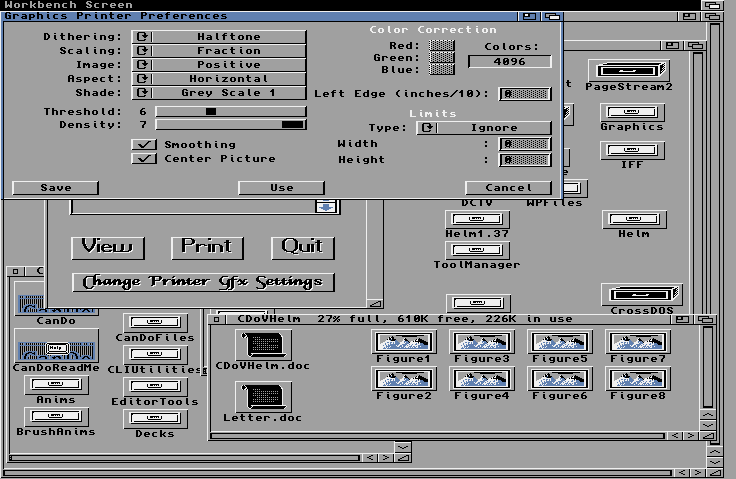
Task: Open the Graphics drawer icon
Action: pos(632,112)
